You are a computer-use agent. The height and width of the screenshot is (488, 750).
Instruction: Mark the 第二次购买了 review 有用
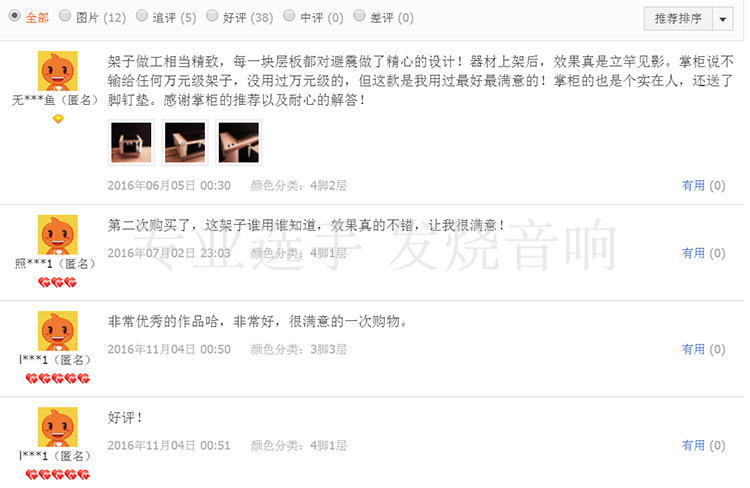point(703,253)
